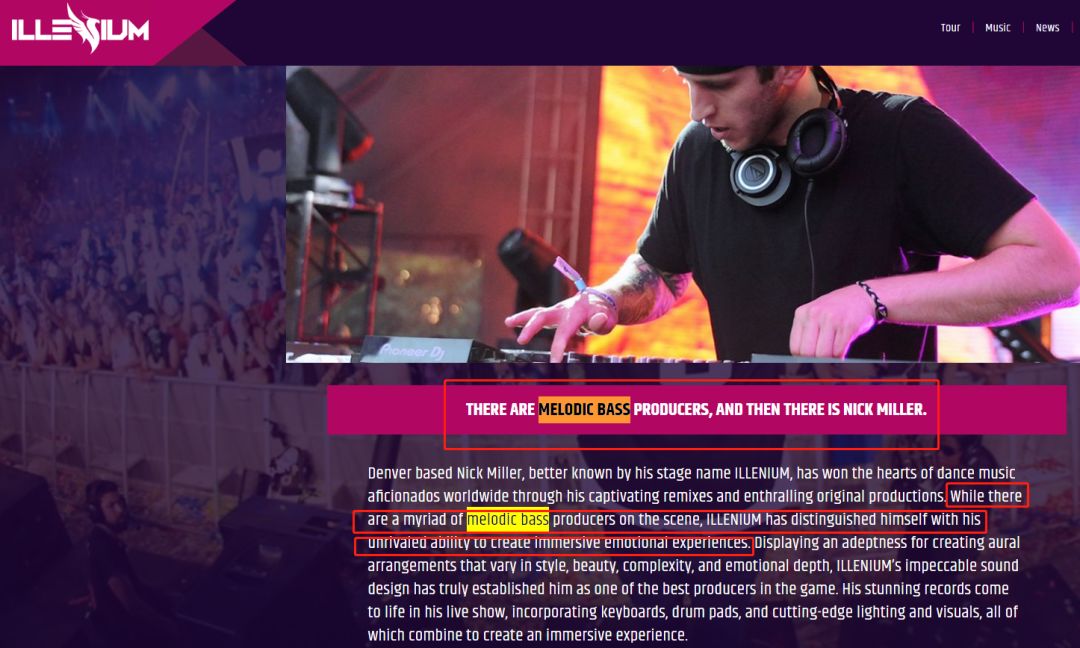This screenshot has height=648, width=1080.
Task: Click the Pioneer DJ logo on the deck
Action: point(411,351)
